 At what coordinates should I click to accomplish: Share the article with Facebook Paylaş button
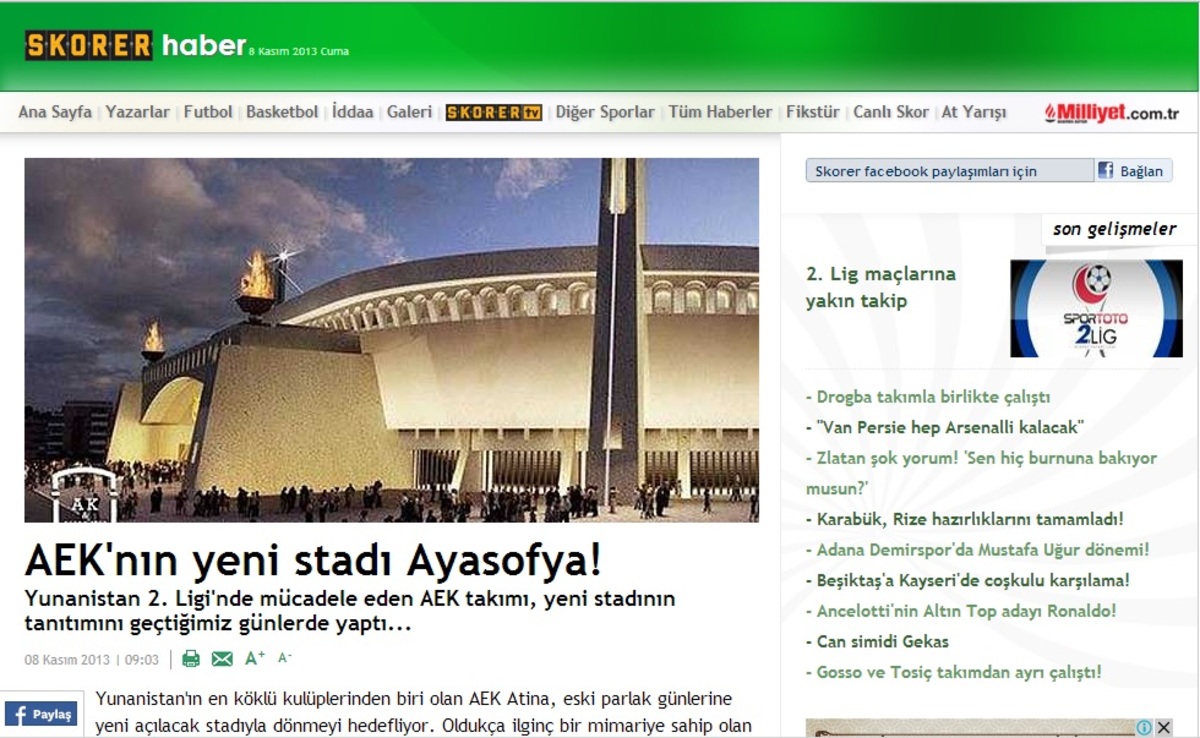41,714
